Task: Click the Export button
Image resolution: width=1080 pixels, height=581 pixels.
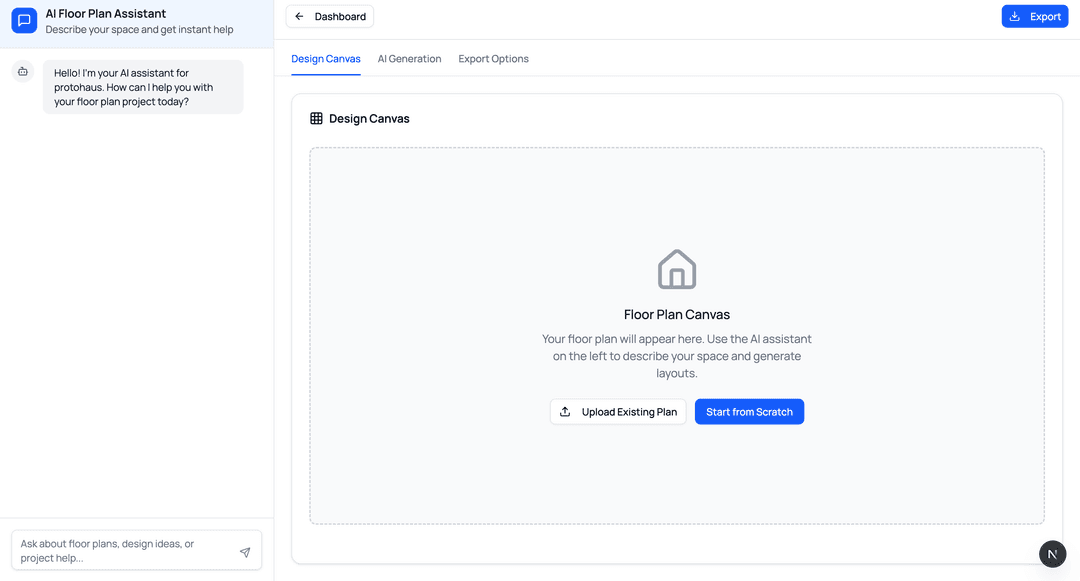Action: [x=1035, y=17]
